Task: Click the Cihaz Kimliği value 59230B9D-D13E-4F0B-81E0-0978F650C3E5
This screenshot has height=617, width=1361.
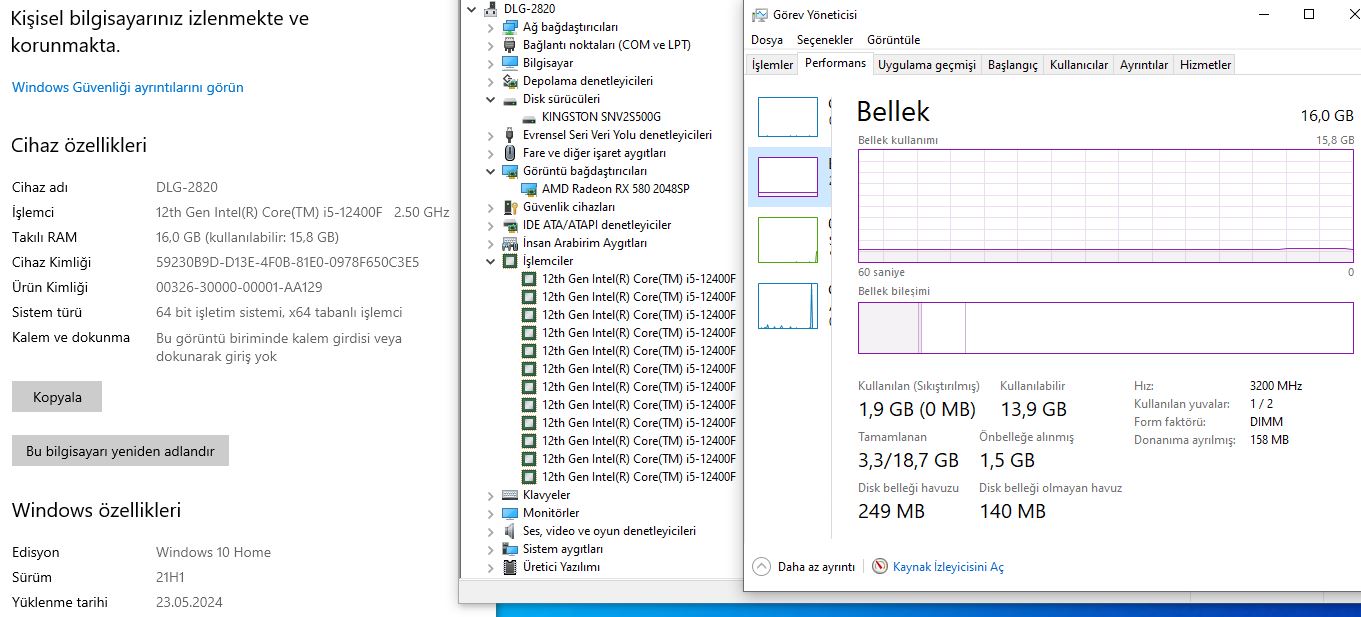Action: click(x=288, y=262)
